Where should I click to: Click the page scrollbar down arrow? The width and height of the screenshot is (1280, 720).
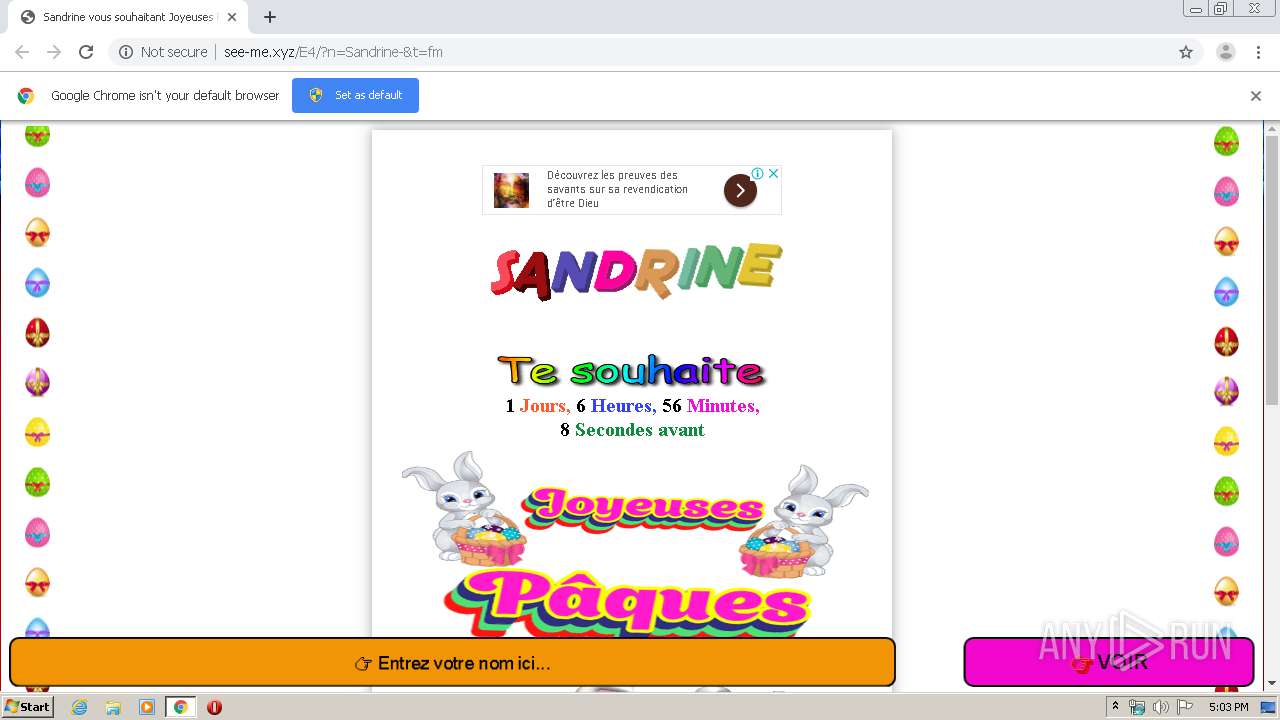[x=1271, y=683]
